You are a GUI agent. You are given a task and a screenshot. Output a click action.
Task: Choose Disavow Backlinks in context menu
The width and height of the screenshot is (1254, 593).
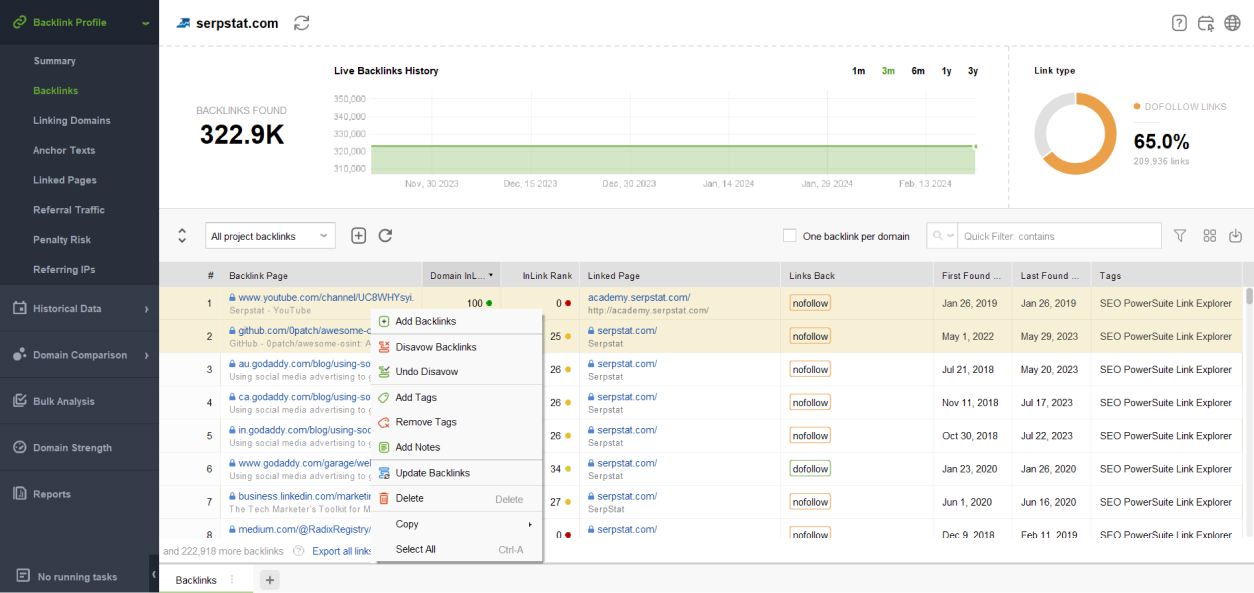[x=457, y=347]
